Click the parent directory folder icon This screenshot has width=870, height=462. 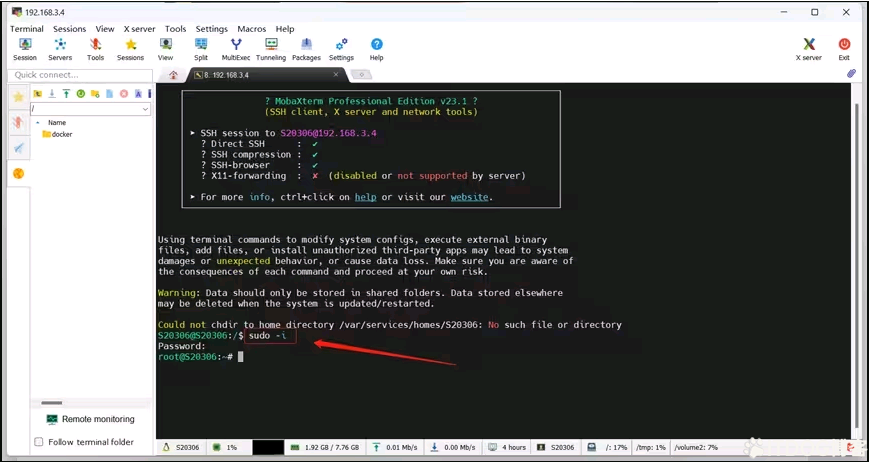pyautogui.click(x=38, y=94)
